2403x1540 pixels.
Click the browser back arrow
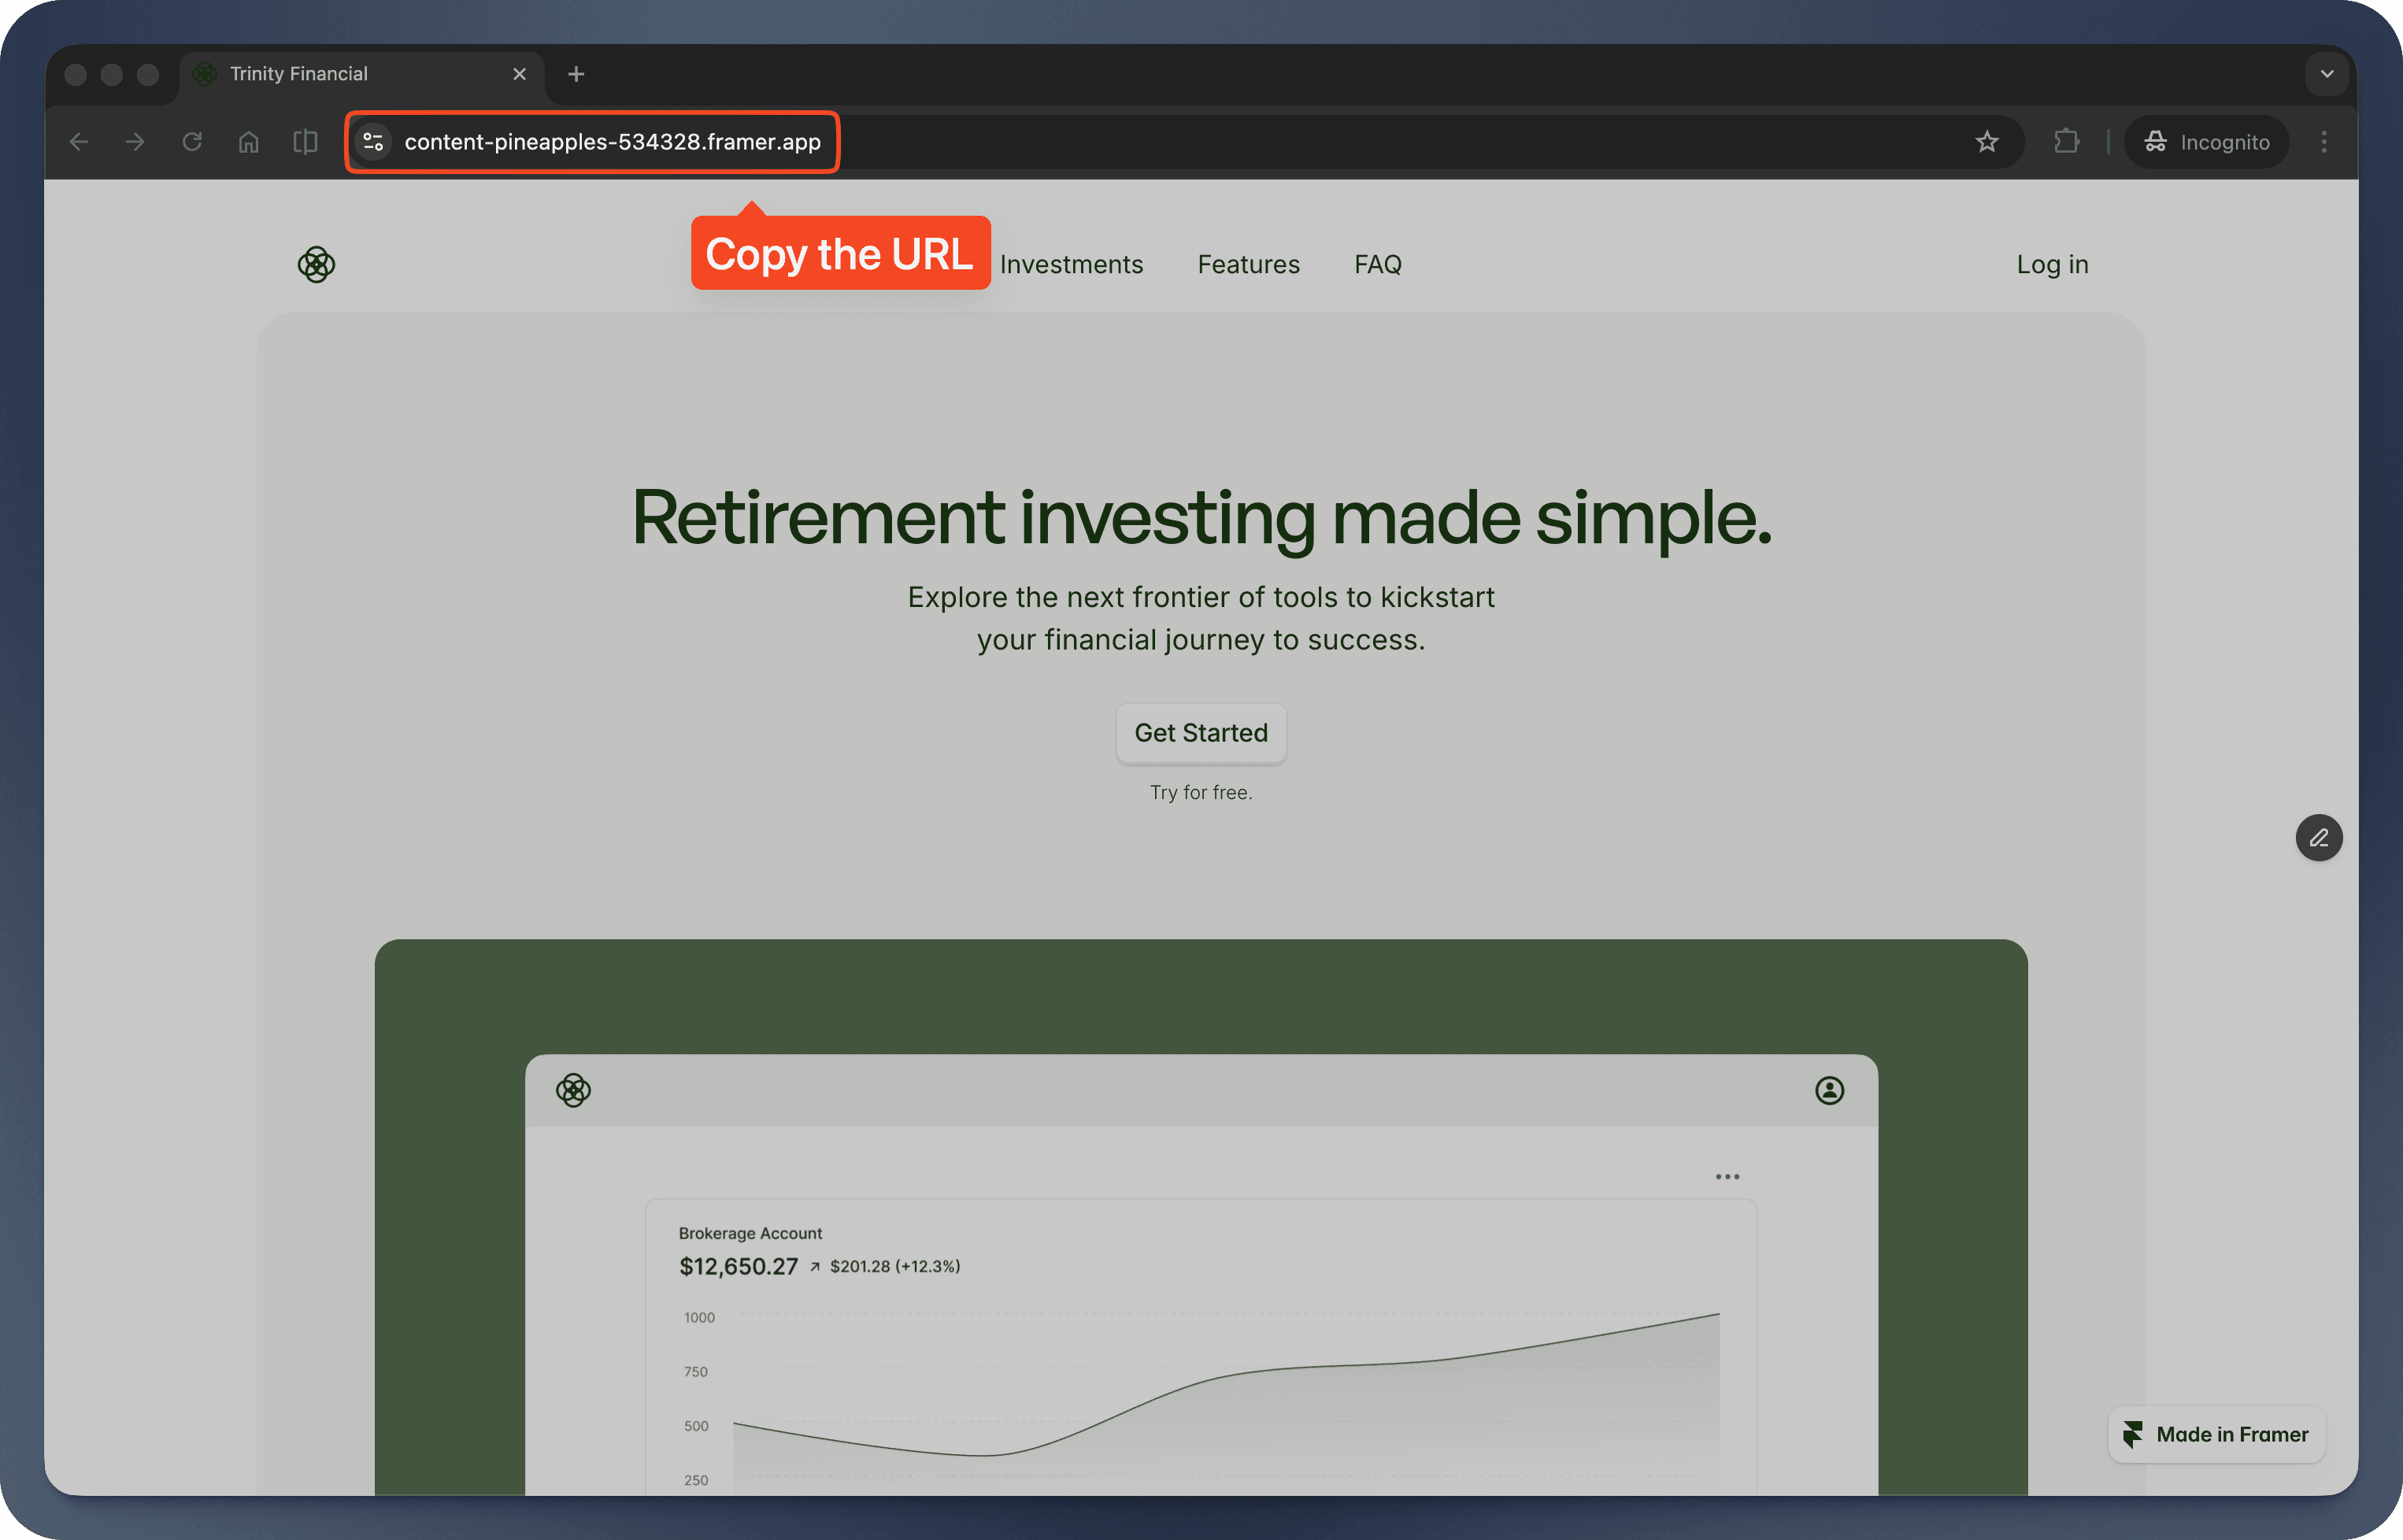(x=78, y=141)
